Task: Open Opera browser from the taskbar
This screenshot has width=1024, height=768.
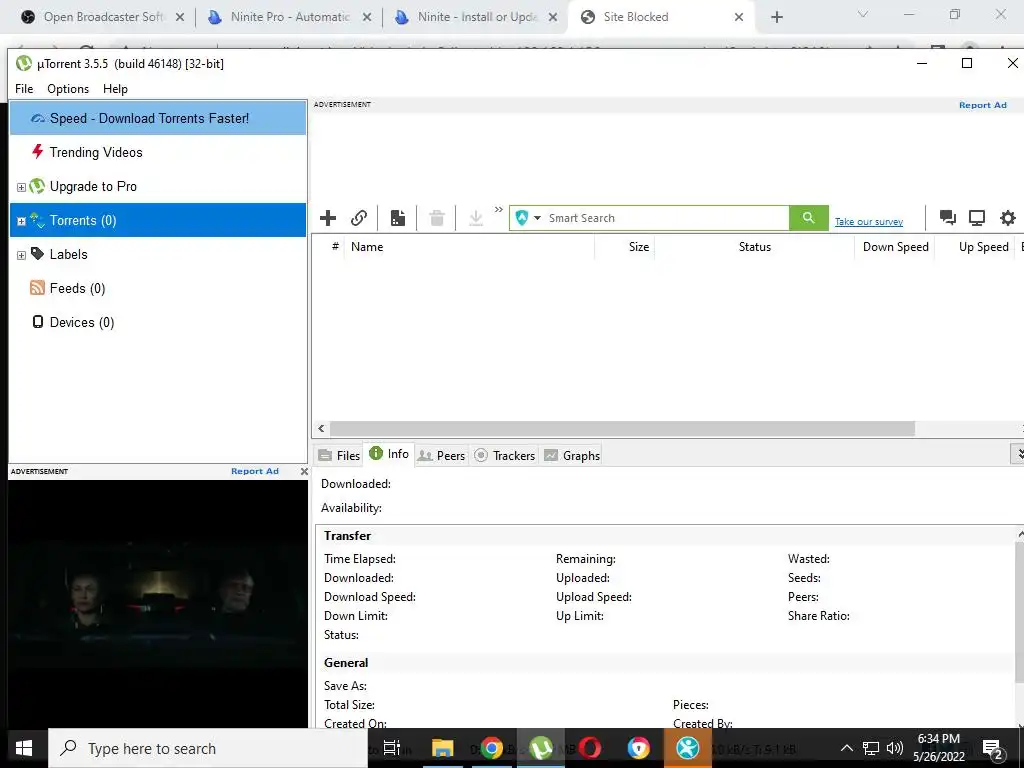Action: [589, 748]
